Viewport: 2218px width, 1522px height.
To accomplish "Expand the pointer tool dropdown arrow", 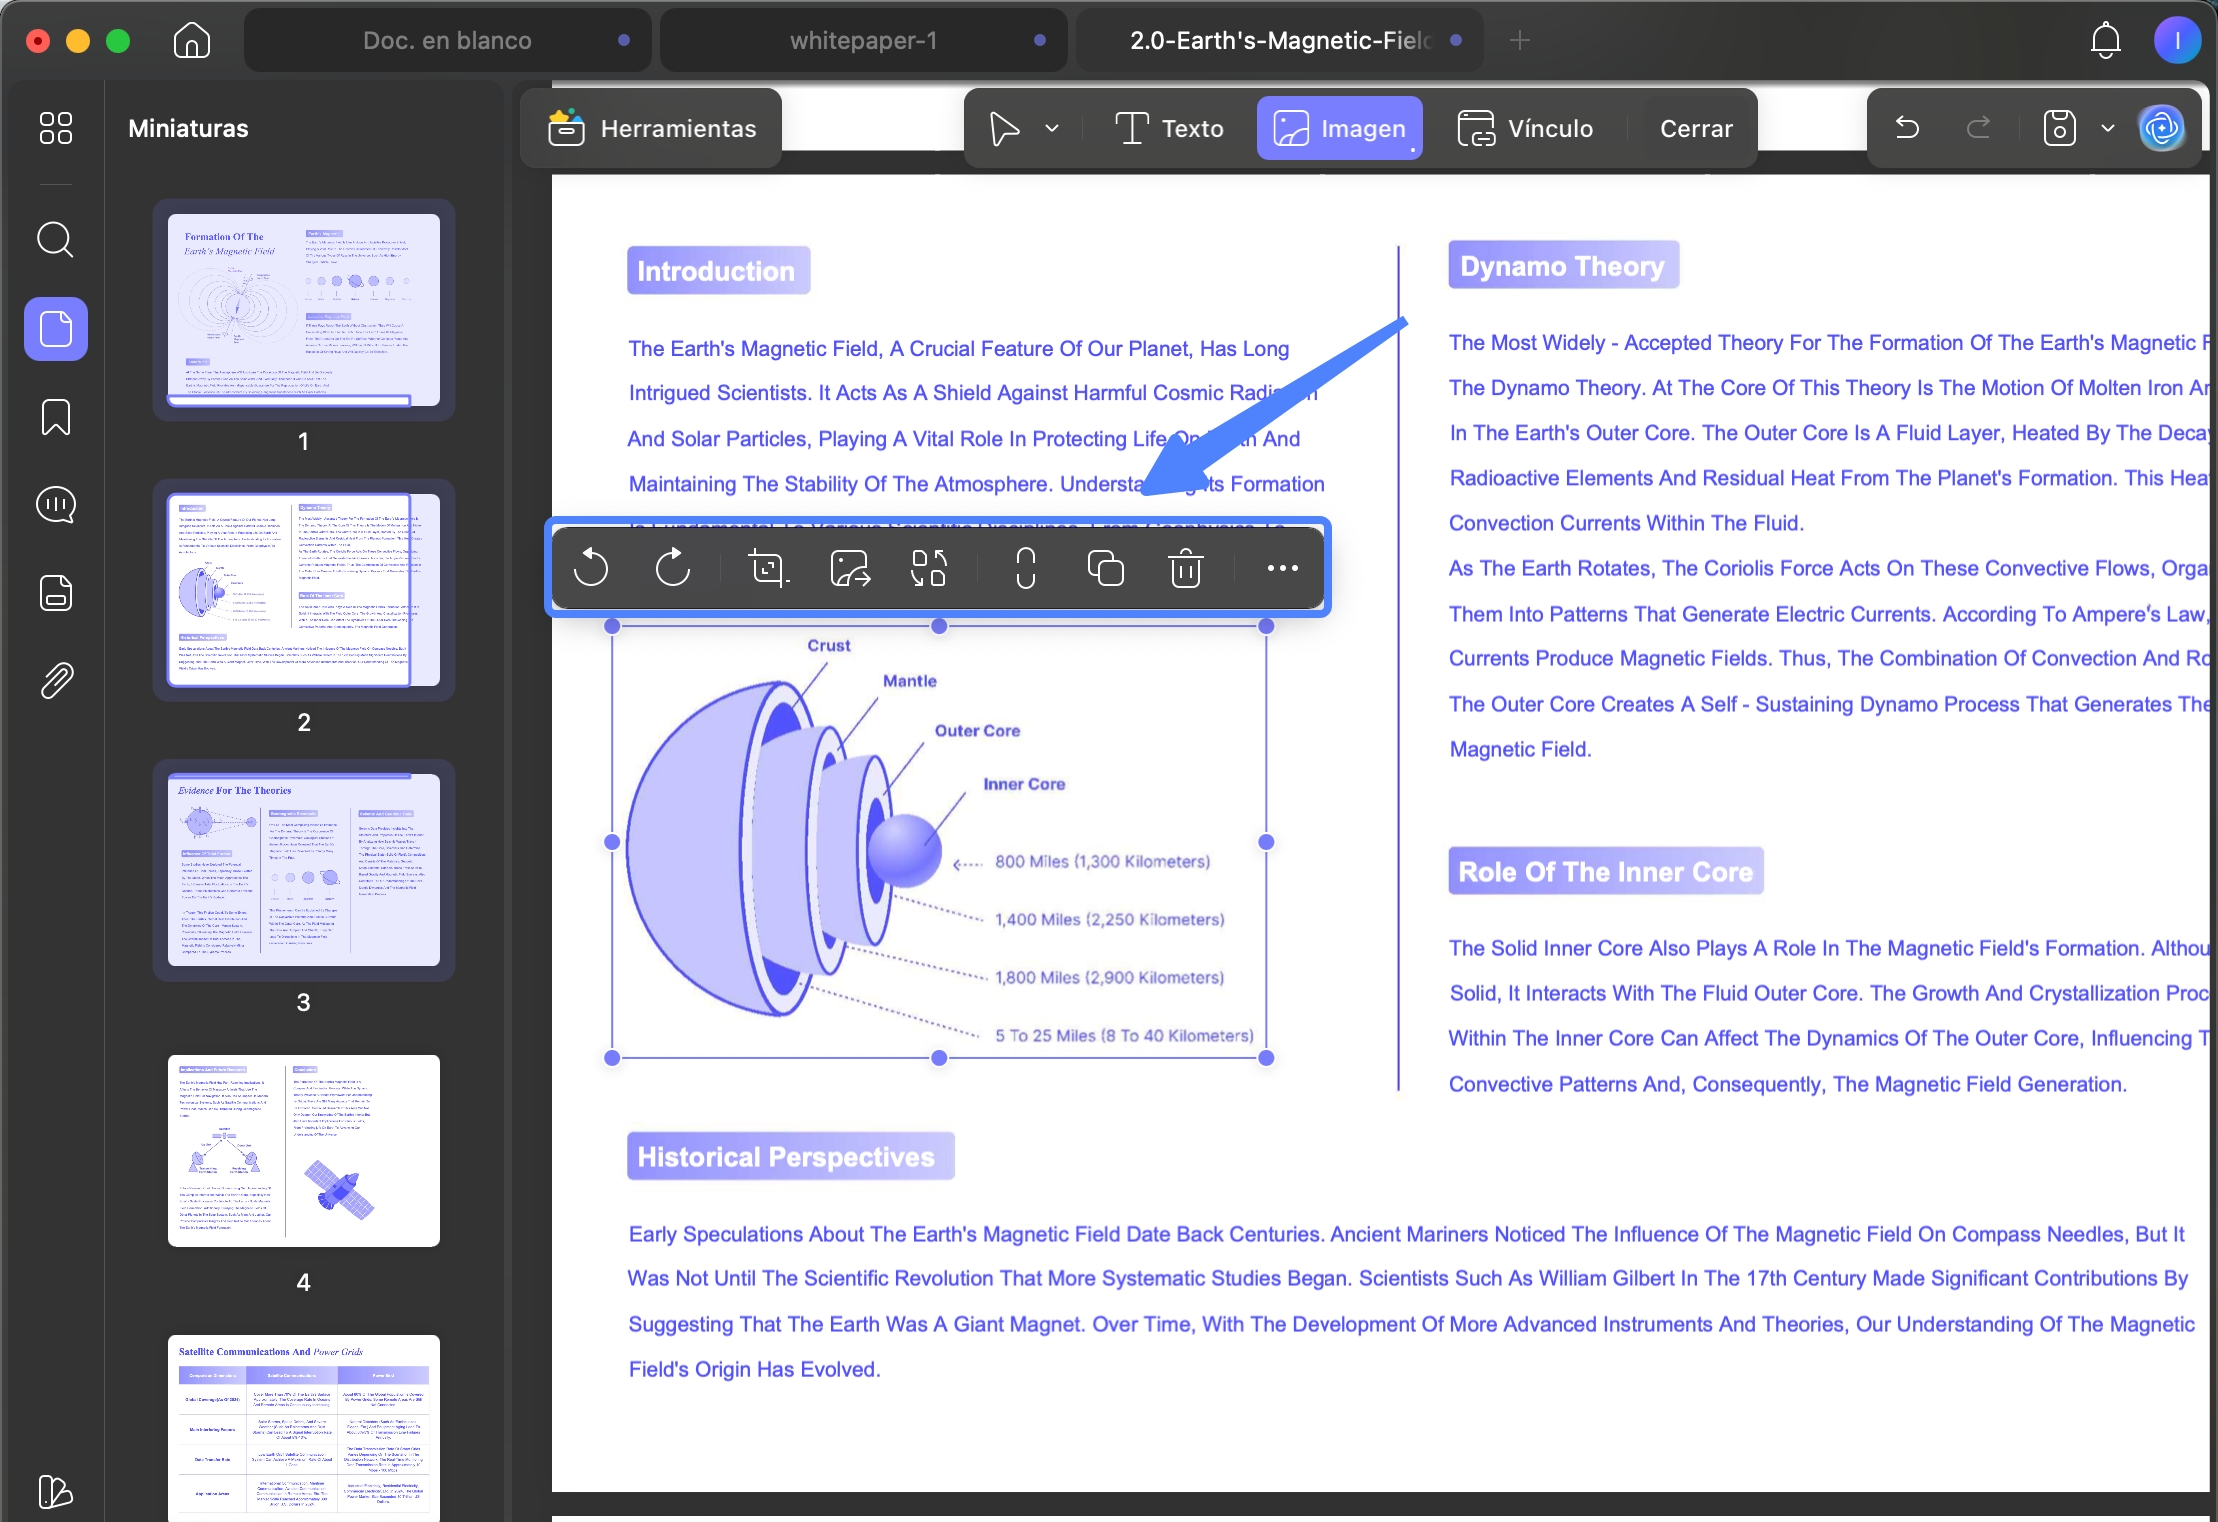I will [x=1052, y=128].
